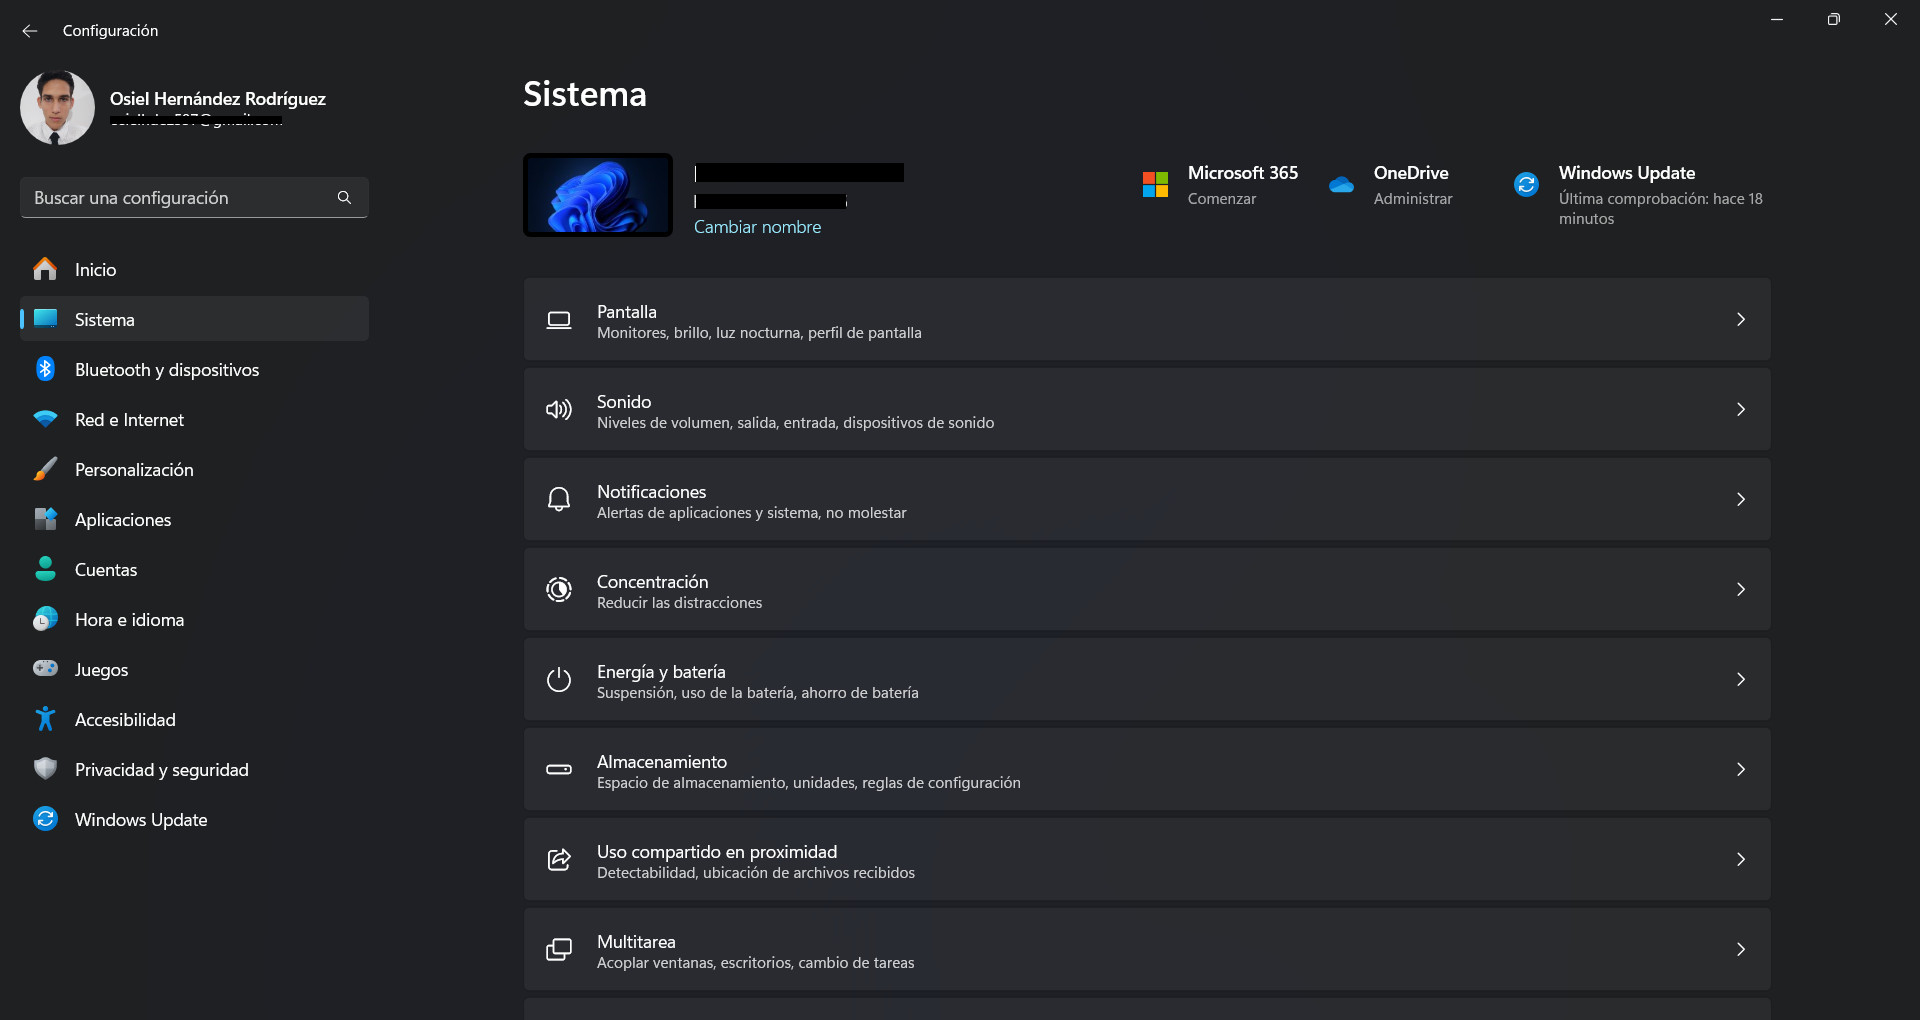This screenshot has width=1920, height=1020.
Task: Click the Bluetooth icon in the sidebar
Action: 45,369
